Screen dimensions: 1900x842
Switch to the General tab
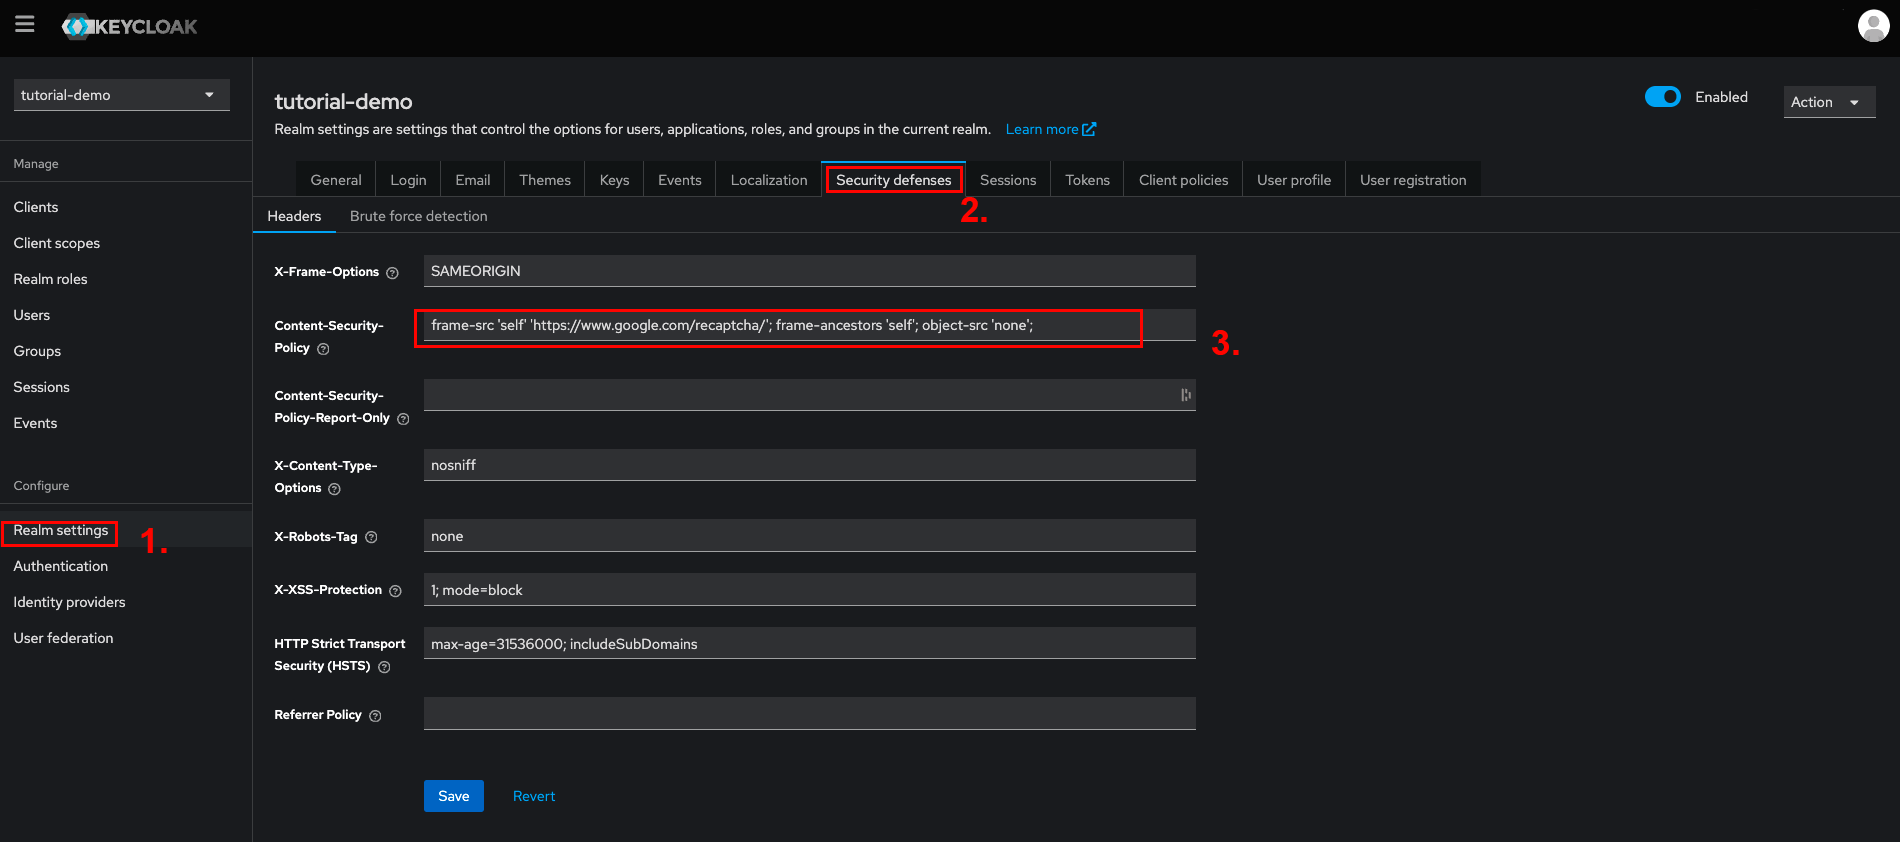point(336,180)
